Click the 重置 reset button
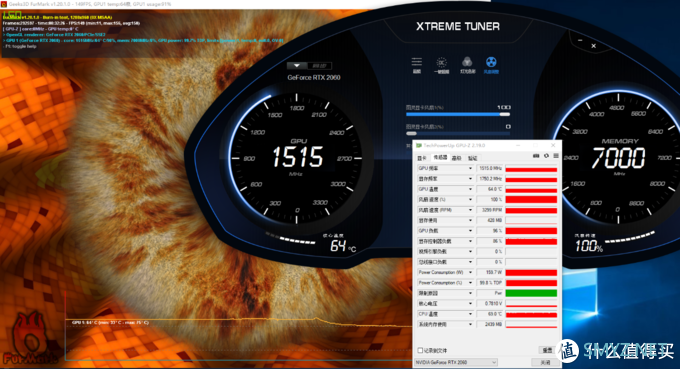The width and height of the screenshot is (680, 369). pos(547,350)
